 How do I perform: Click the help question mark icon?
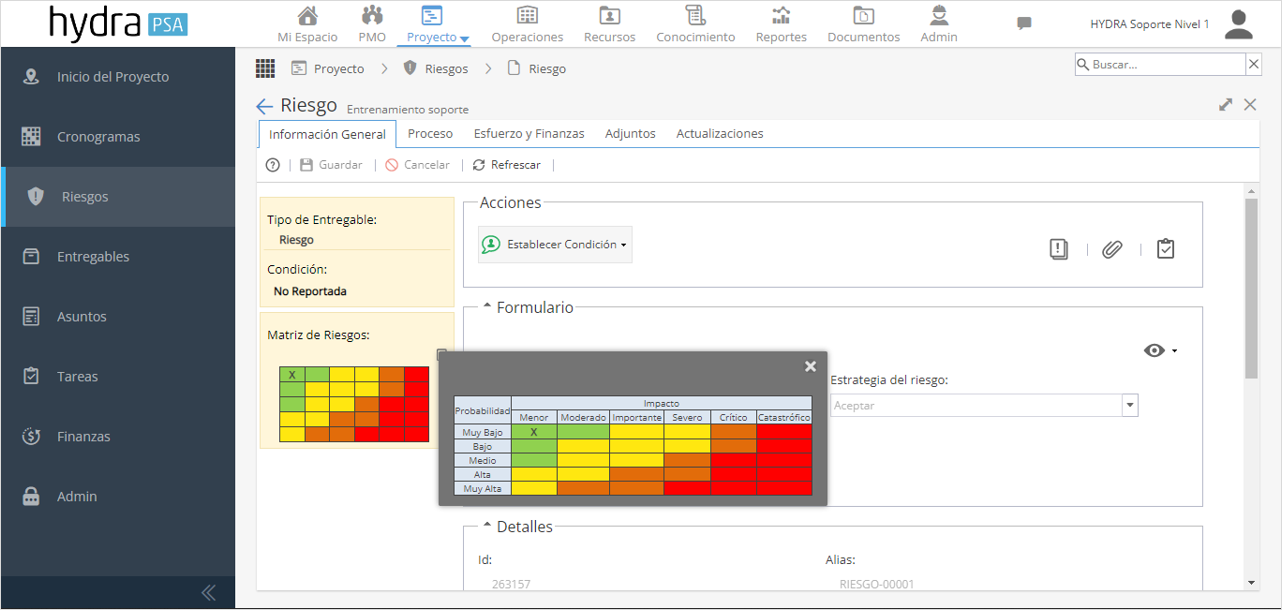[272, 165]
